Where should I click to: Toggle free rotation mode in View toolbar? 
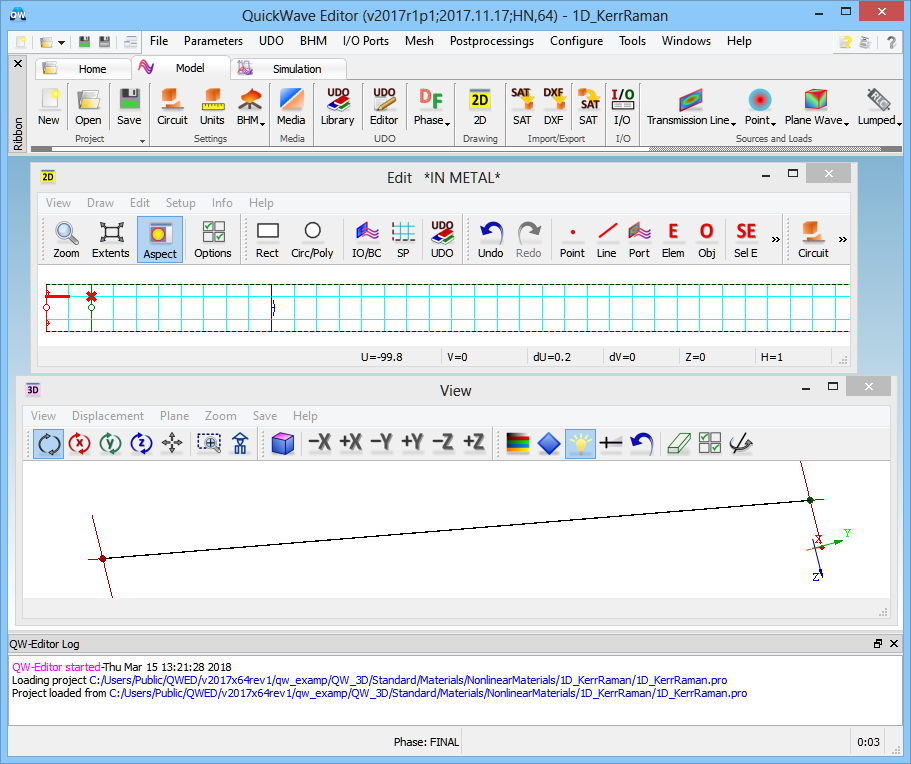click(x=48, y=443)
